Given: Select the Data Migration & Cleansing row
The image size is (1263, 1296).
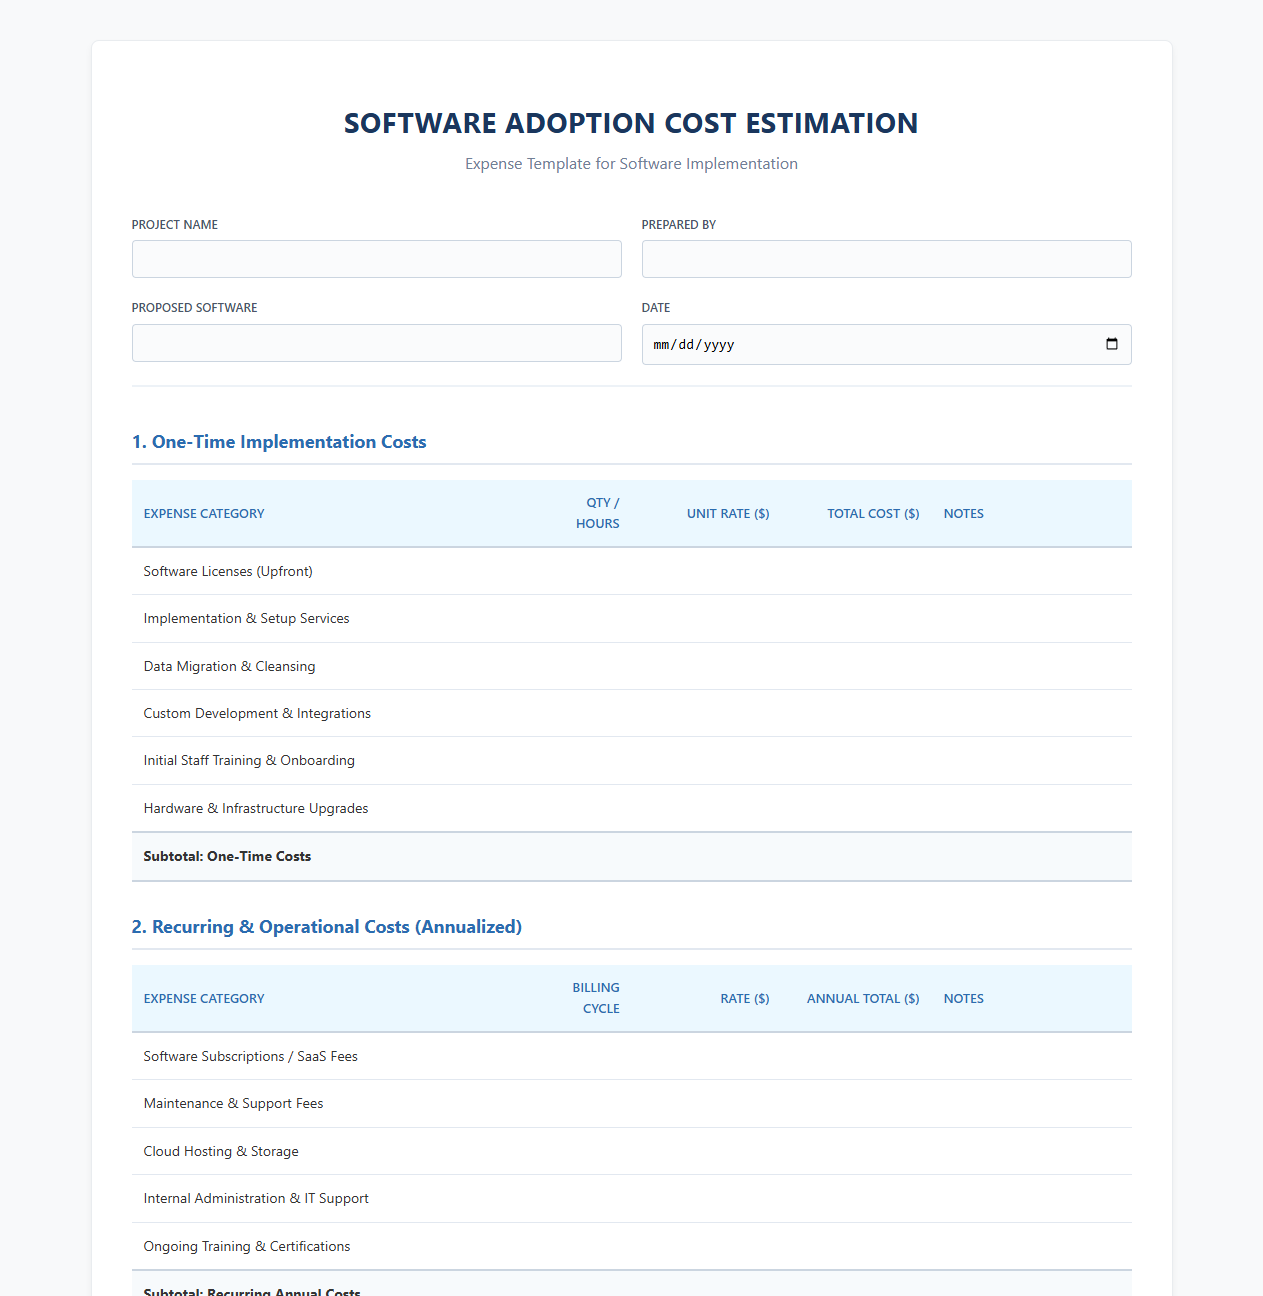Looking at the screenshot, I should tap(632, 666).
